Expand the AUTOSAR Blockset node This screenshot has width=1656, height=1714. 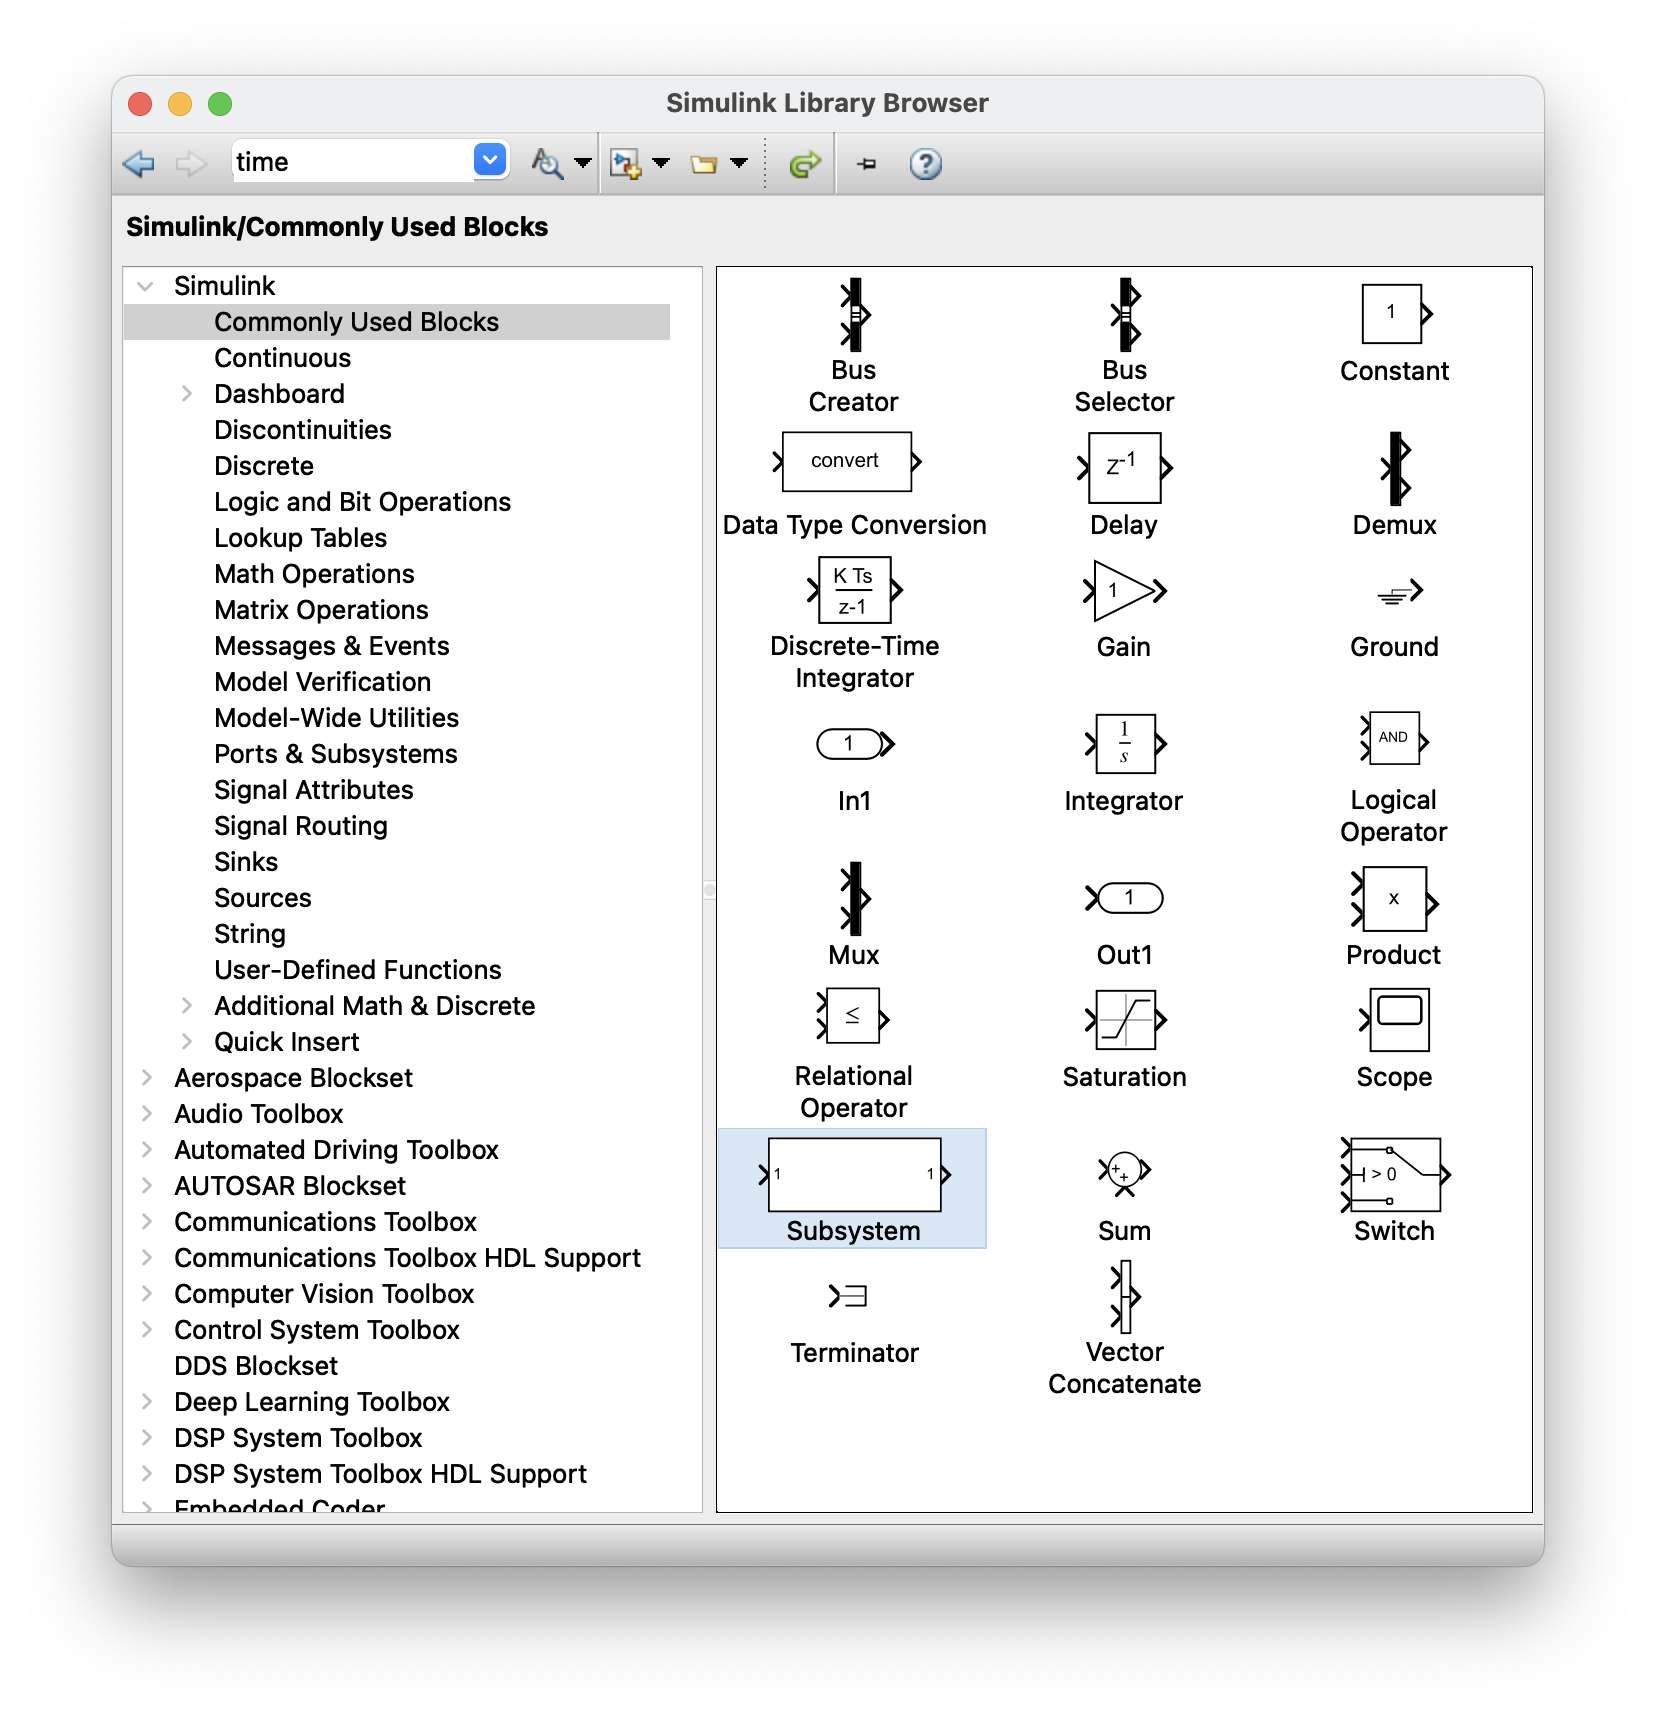pos(147,1185)
